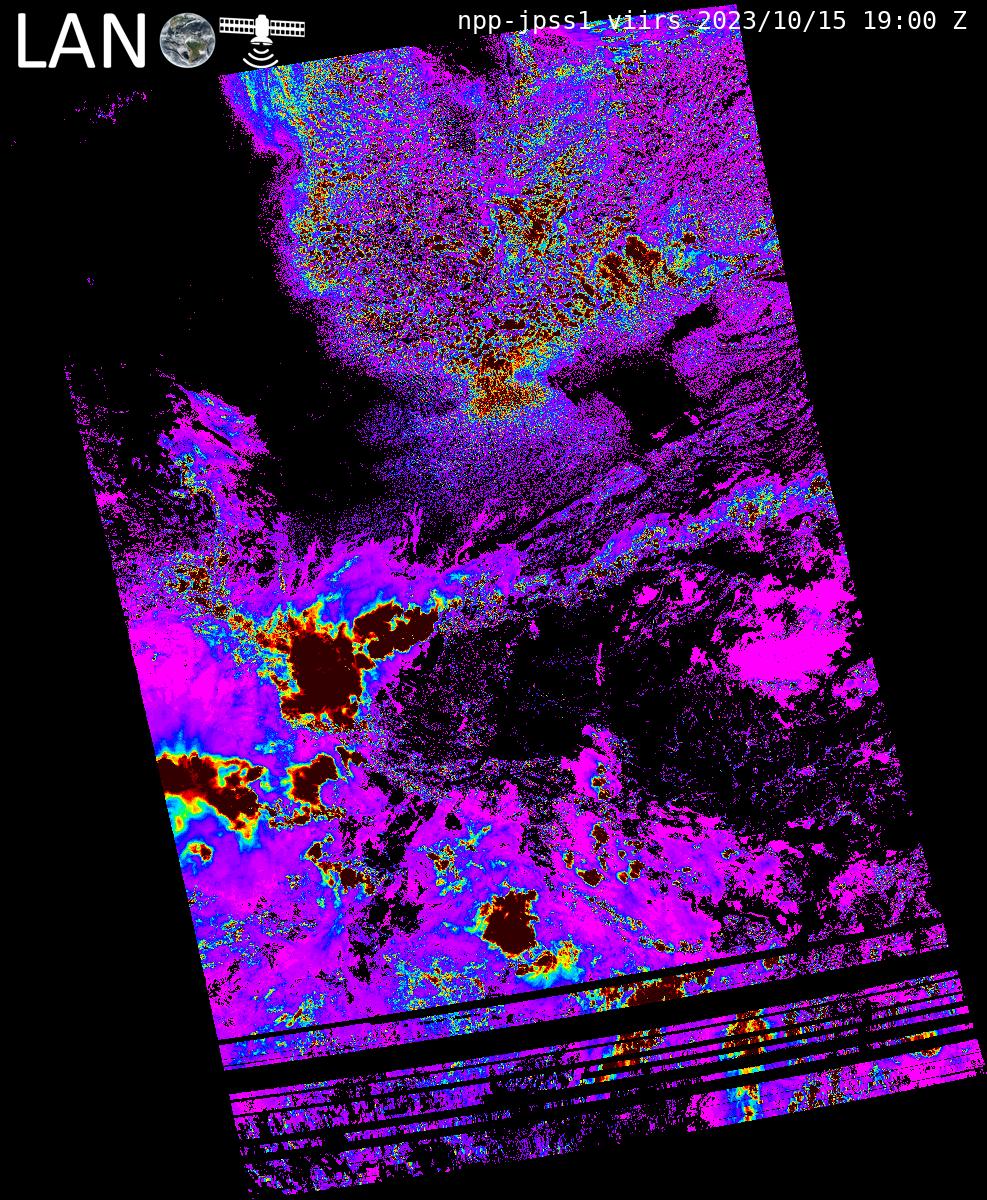Click the time '19:00 Z' text

coord(915,20)
